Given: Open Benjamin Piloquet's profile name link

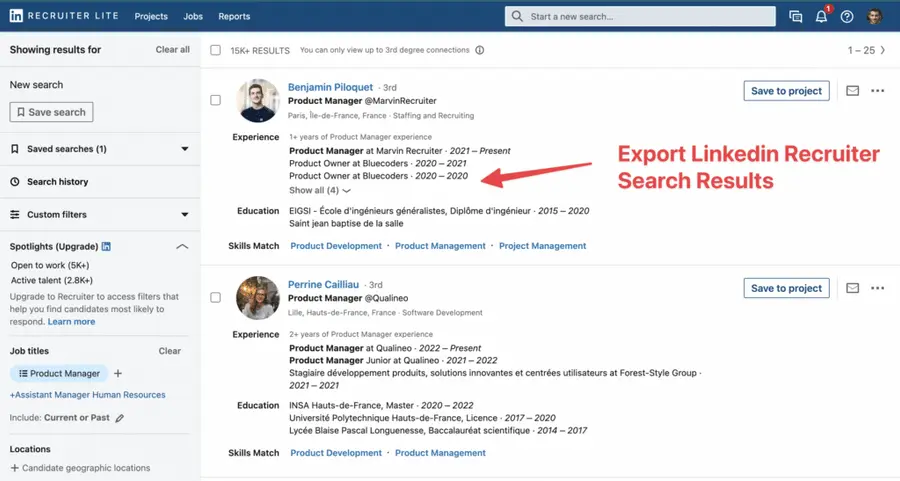Looking at the screenshot, I should tap(331, 87).
